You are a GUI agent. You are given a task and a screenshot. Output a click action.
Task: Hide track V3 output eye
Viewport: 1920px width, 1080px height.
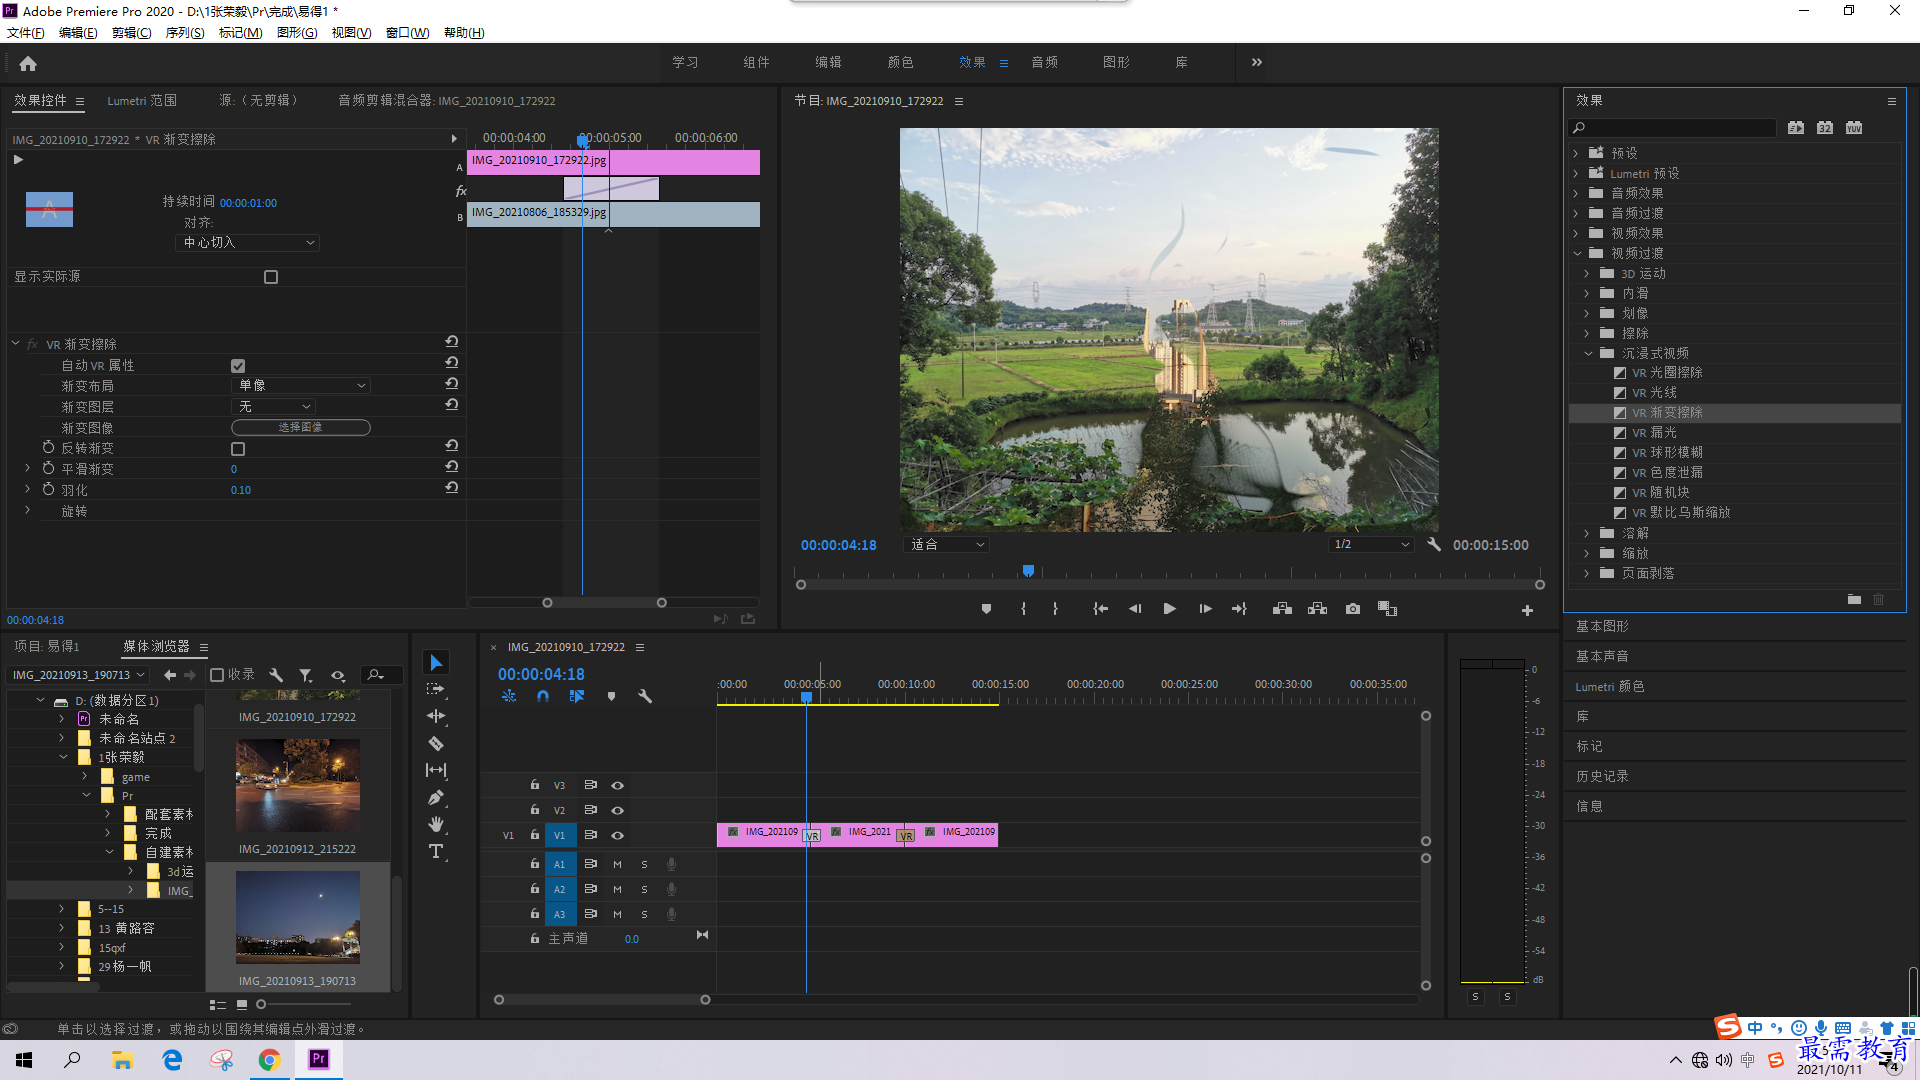click(617, 785)
